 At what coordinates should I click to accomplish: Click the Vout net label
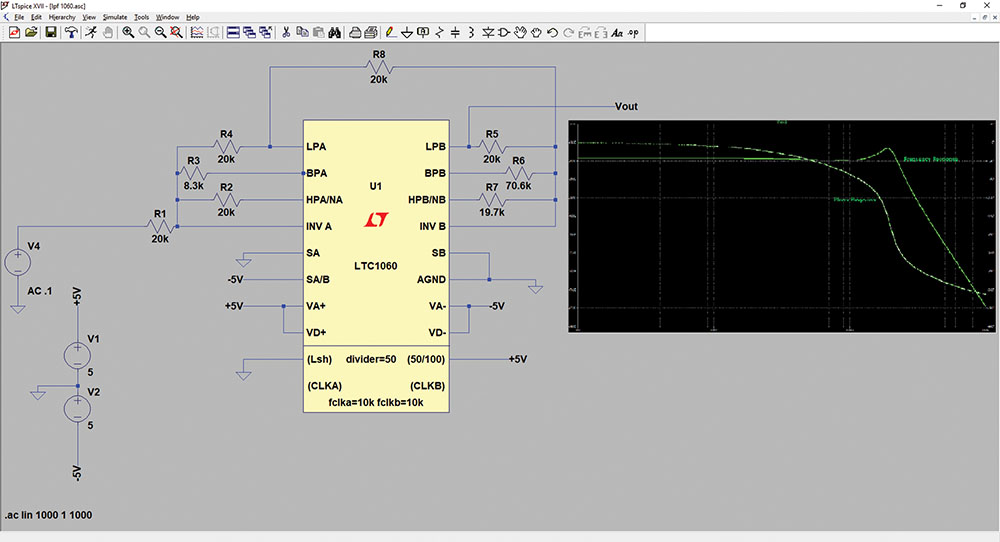(x=626, y=106)
